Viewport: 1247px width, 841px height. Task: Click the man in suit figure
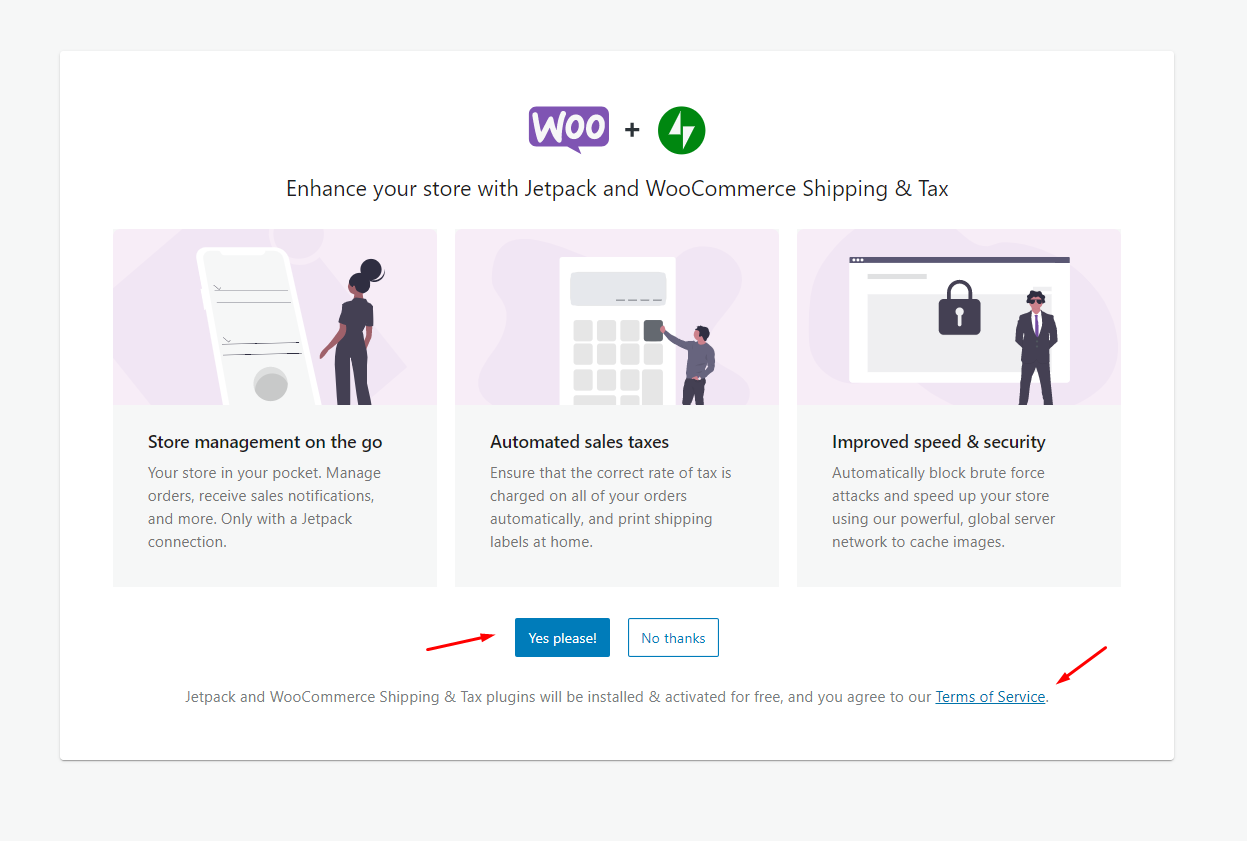[x=1035, y=345]
